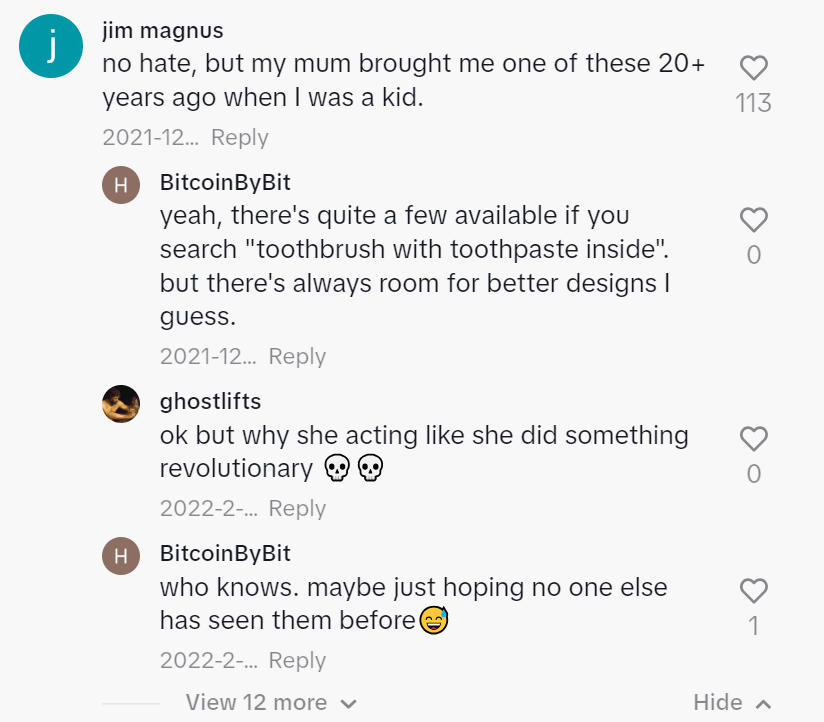Reply to ghostlifts' comment
Image resolution: width=824 pixels, height=722 pixels.
click(x=297, y=508)
